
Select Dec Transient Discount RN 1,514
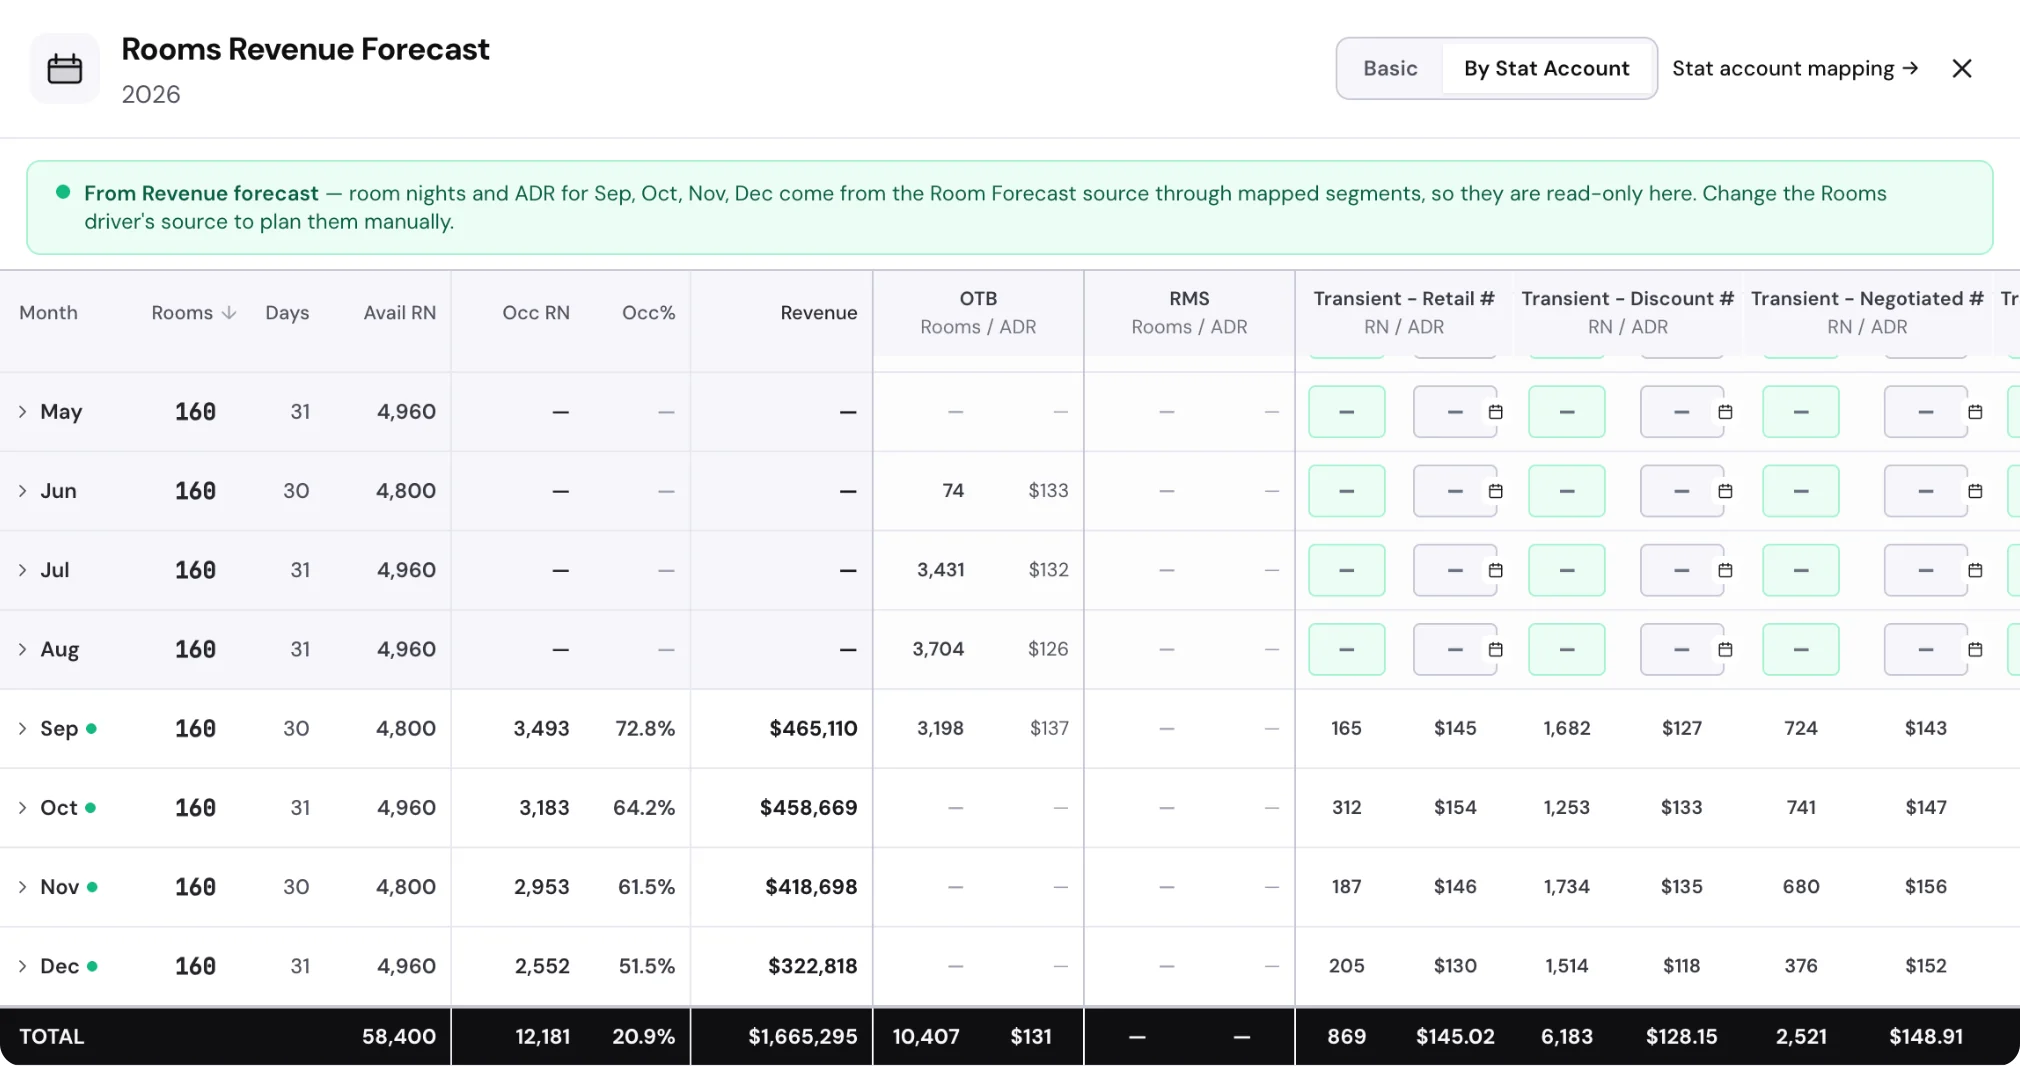pos(1567,966)
